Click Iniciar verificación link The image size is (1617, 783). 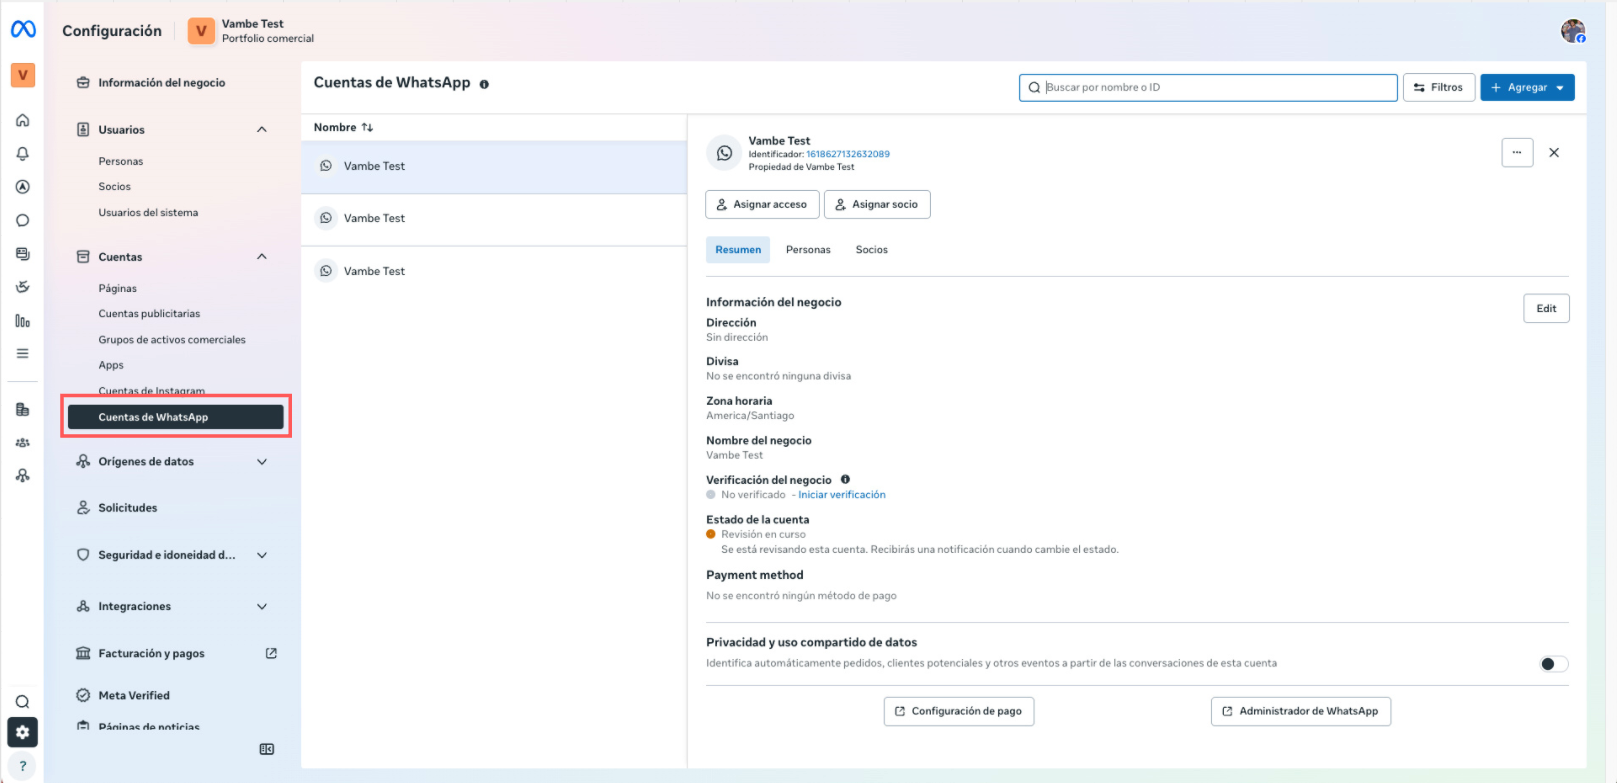(841, 495)
